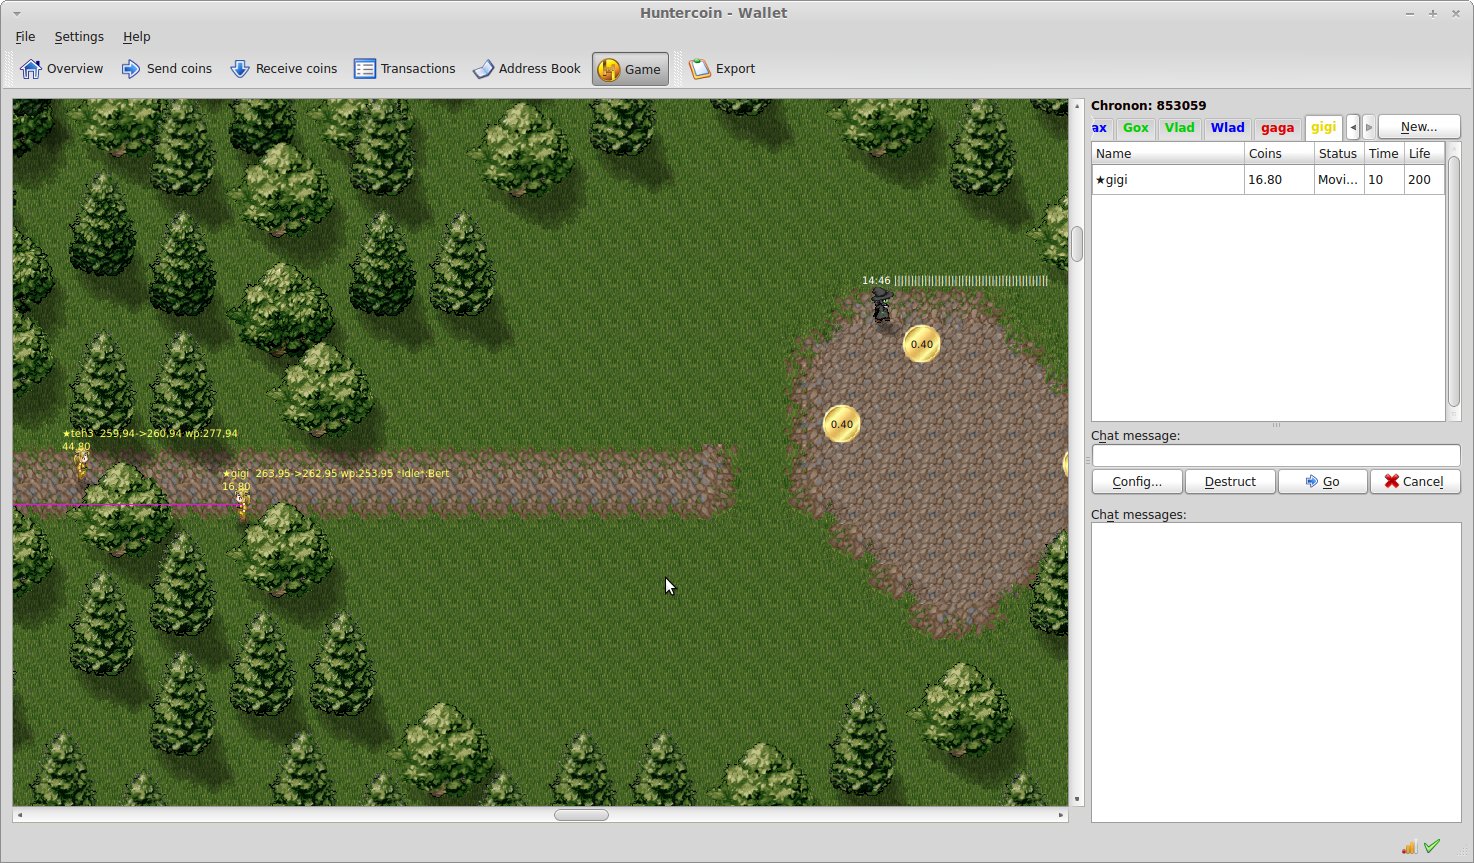Click the Export toolbar button
The image size is (1474, 863).
click(x=722, y=69)
